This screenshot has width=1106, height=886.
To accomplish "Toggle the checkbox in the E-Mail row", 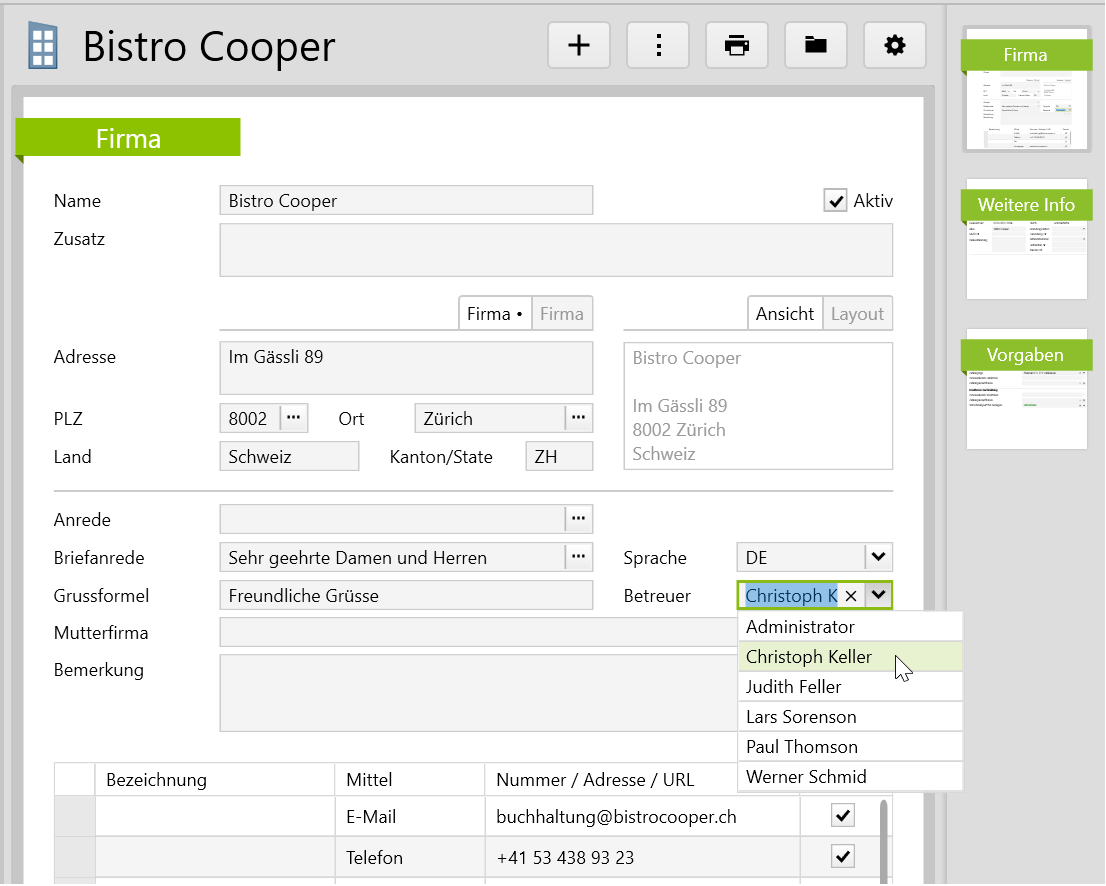I will 843,817.
